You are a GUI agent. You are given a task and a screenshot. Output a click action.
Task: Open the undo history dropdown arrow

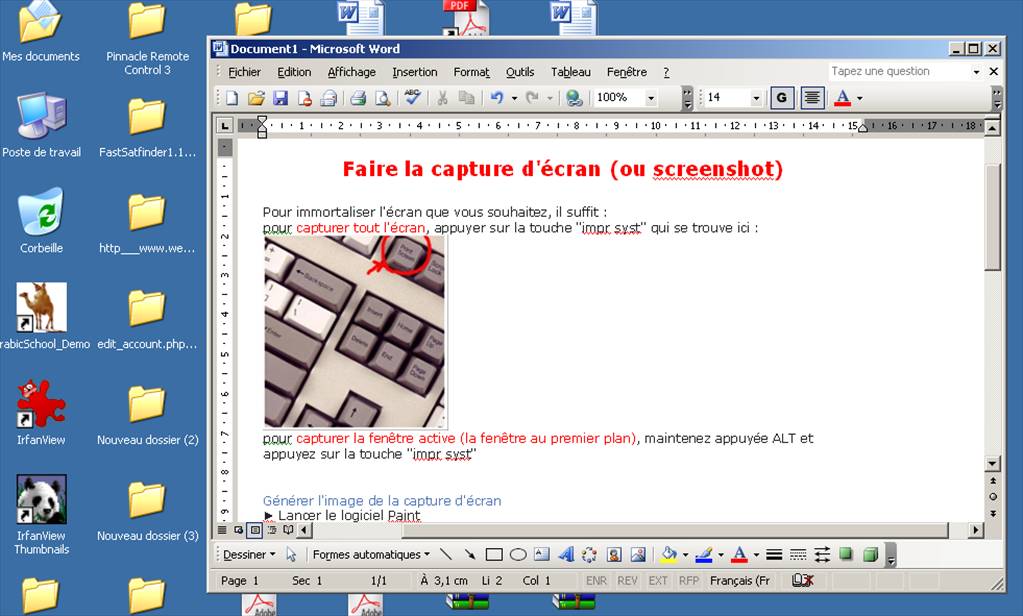pos(514,98)
